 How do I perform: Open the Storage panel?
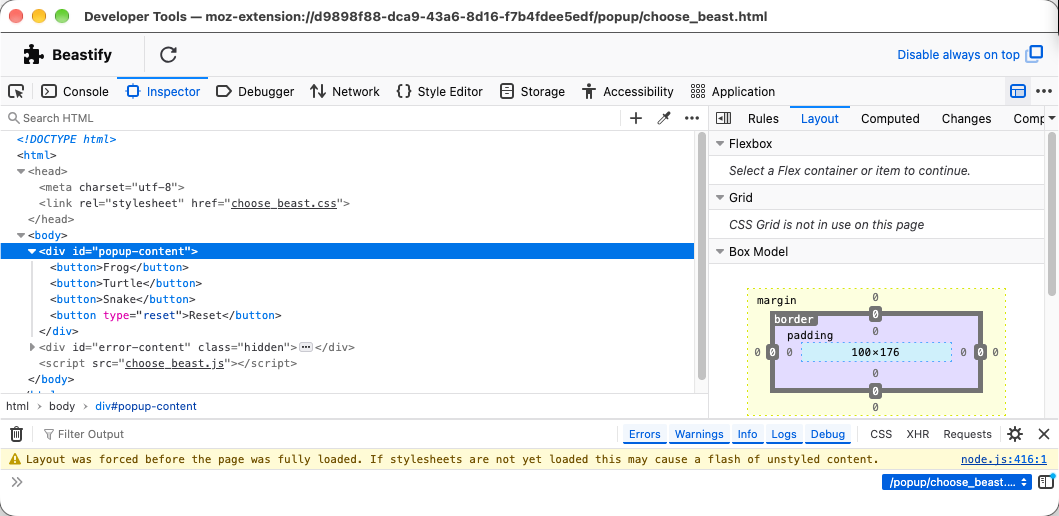pyautogui.click(x=532, y=91)
